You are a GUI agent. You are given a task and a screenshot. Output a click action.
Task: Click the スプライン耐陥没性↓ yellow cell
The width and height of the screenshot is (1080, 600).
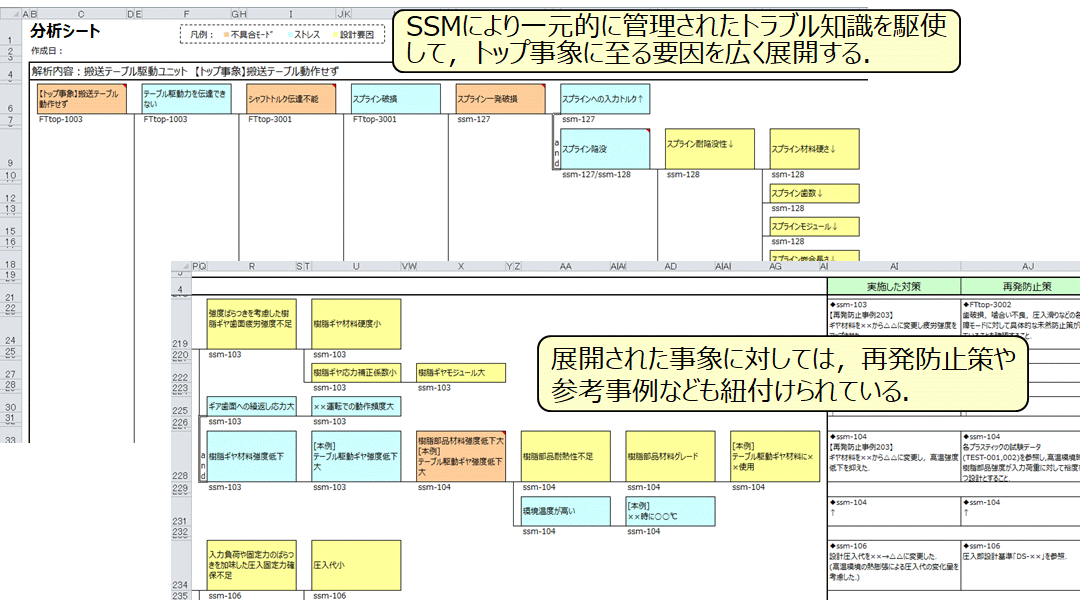click(x=710, y=149)
